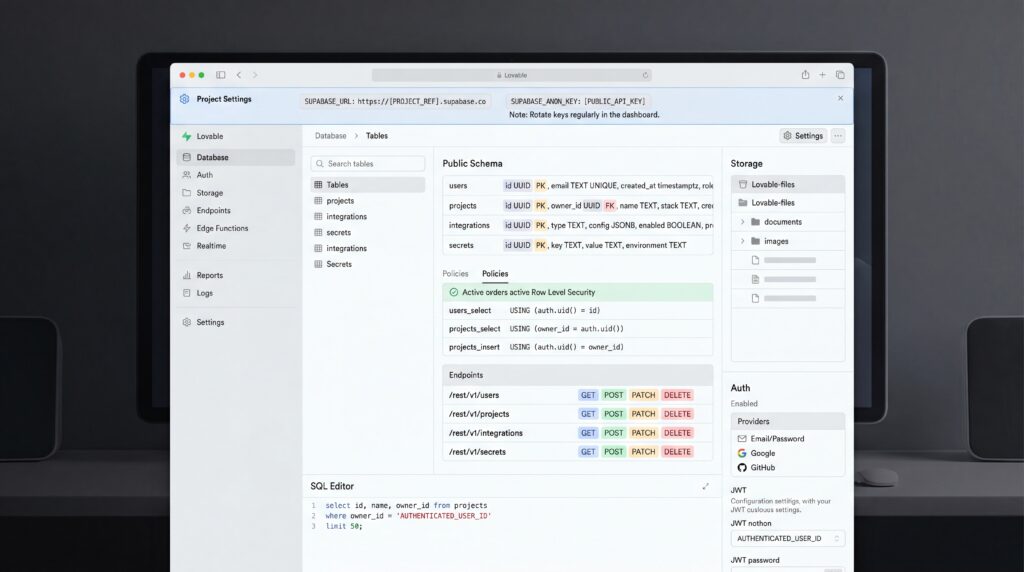Click GET for /rest/v1/secrets
Viewport: 1024px width, 572px height.
588,452
